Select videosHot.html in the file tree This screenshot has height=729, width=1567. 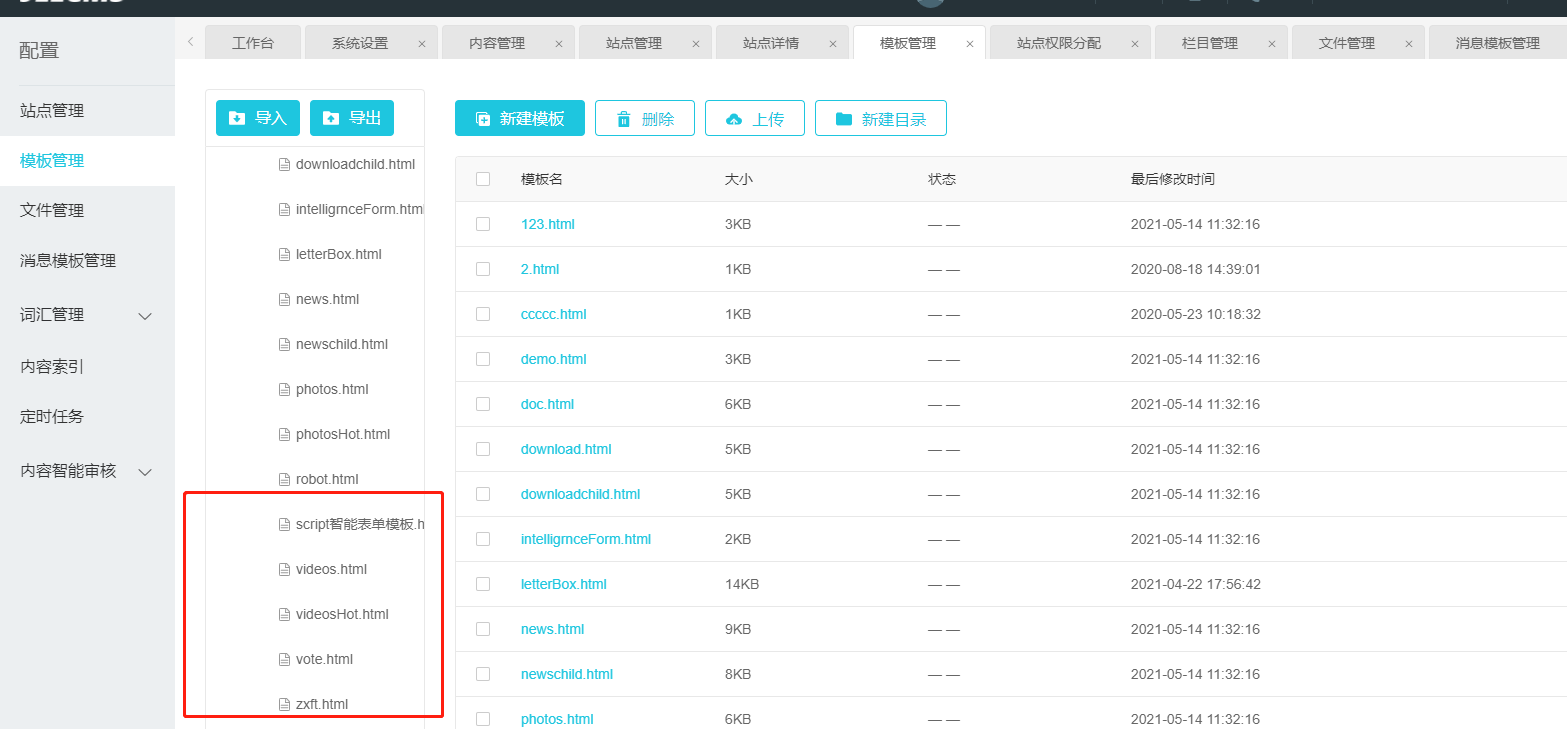coord(342,614)
